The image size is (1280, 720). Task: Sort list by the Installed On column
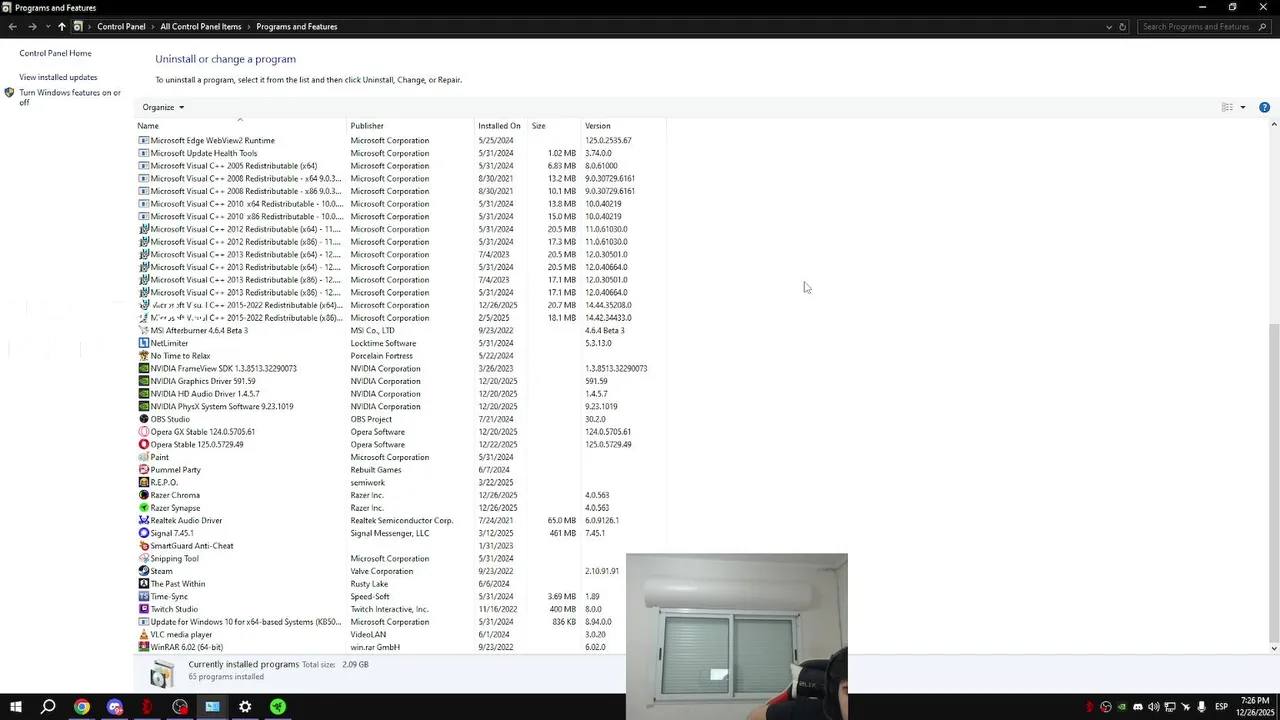click(x=502, y=126)
